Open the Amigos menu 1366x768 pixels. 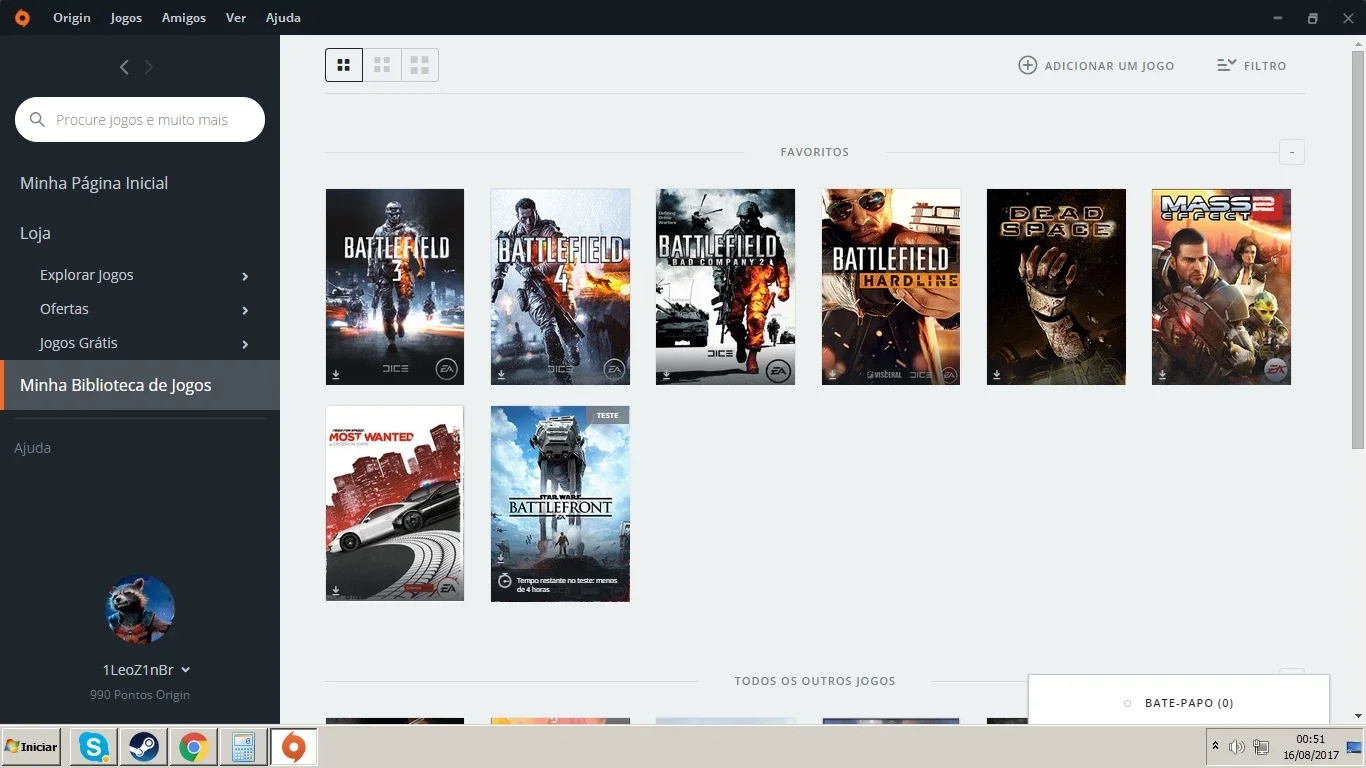[x=184, y=18]
